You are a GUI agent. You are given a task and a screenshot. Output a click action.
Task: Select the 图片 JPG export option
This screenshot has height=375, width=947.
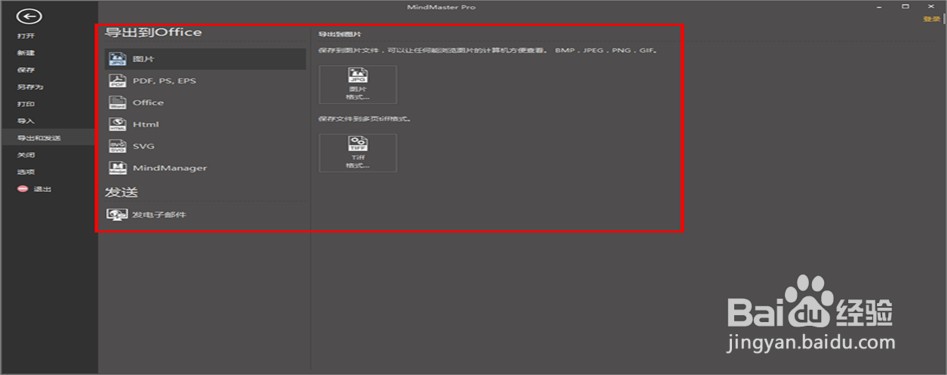(x=205, y=59)
